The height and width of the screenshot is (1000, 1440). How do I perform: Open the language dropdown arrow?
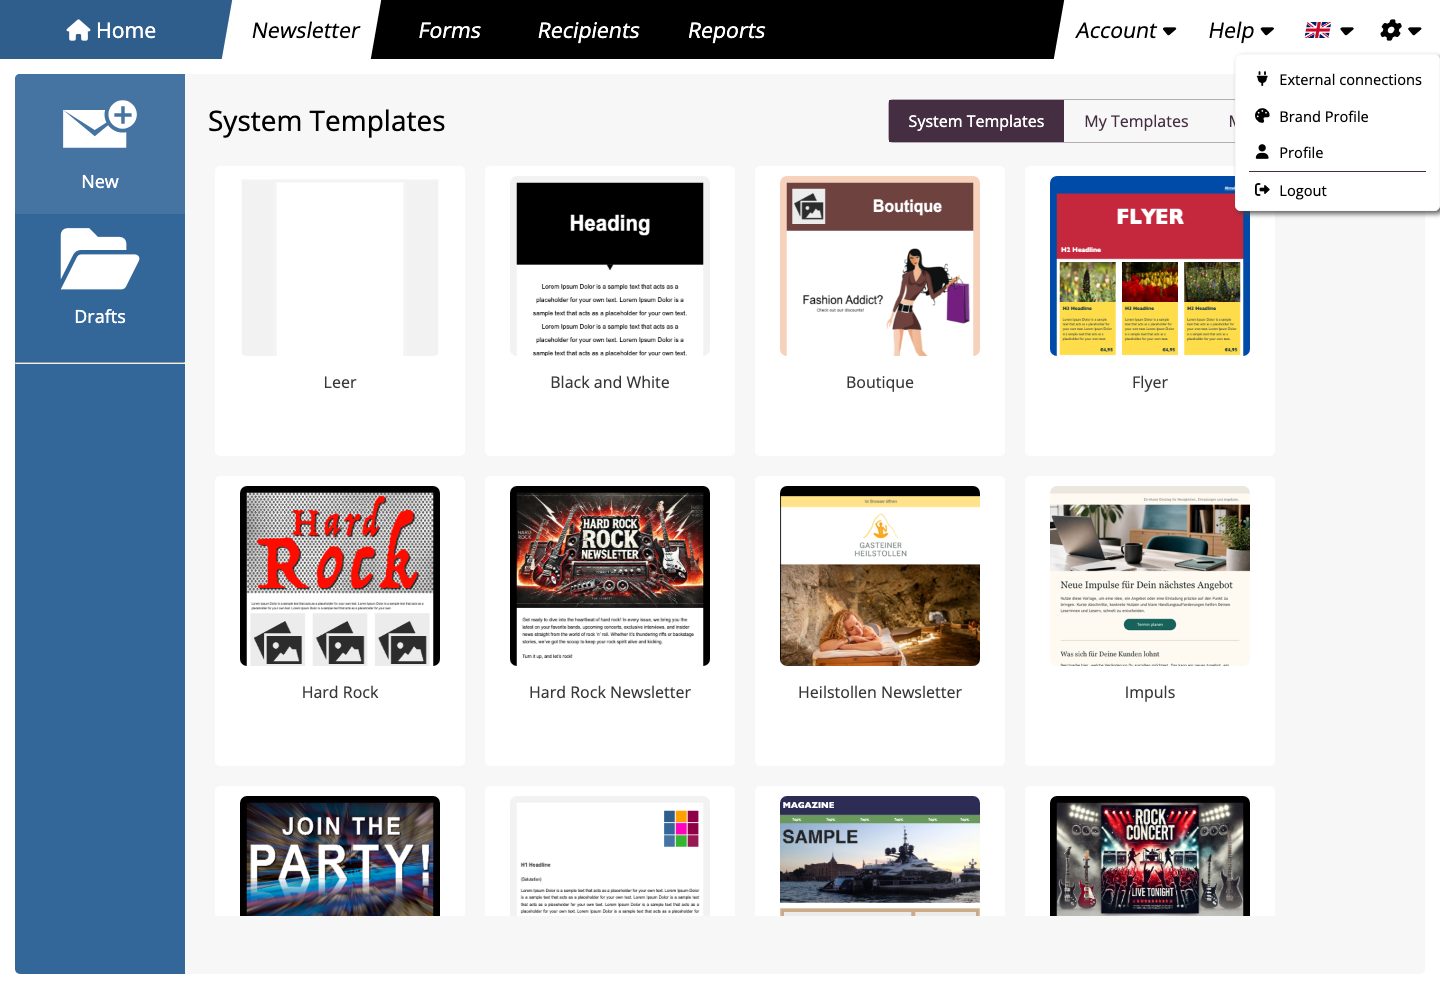click(x=1347, y=31)
